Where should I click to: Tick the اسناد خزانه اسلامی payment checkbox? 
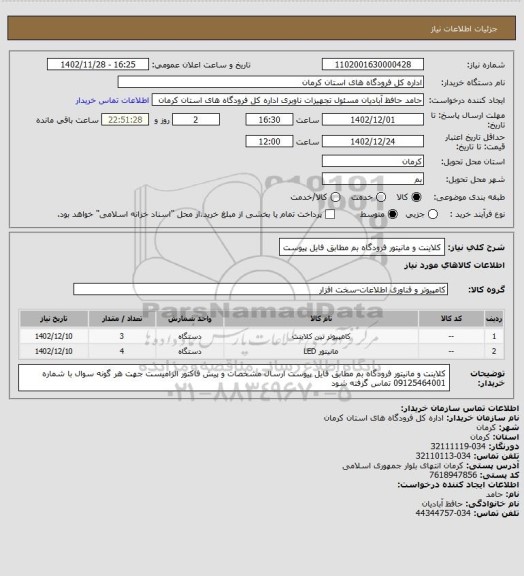pyautogui.click(x=330, y=214)
